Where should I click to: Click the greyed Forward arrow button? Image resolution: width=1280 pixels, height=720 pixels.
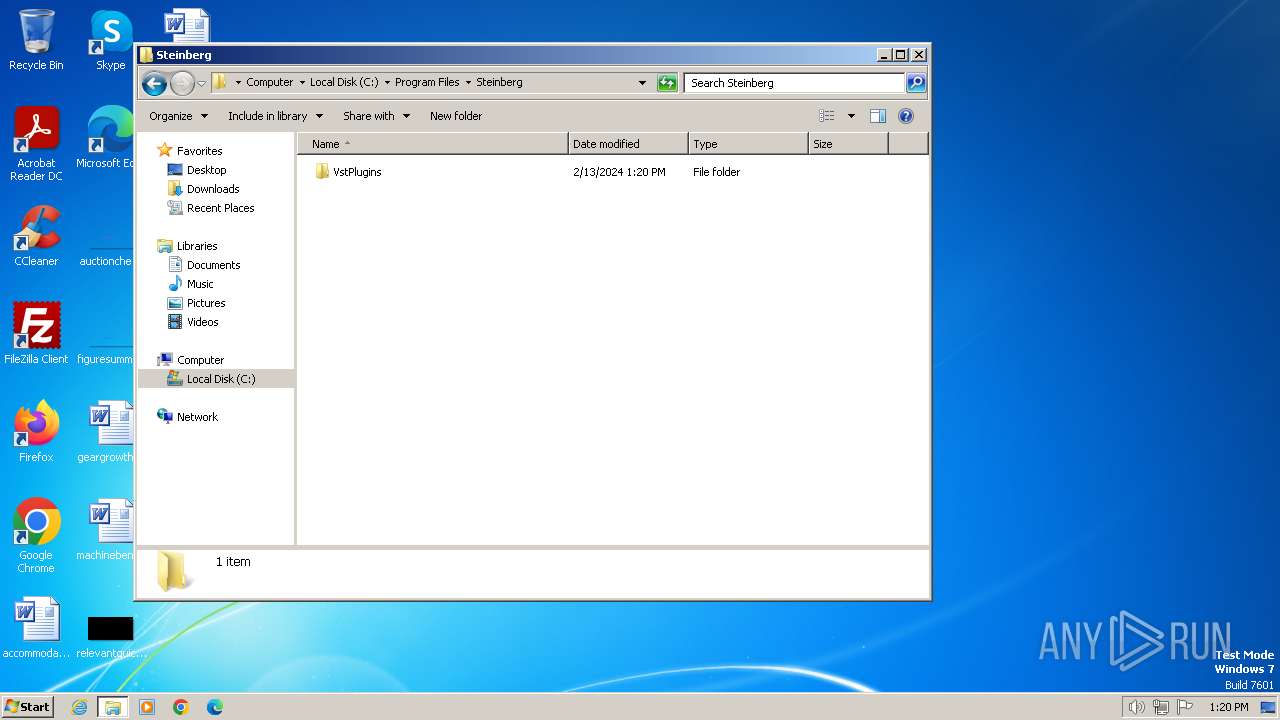(x=182, y=83)
